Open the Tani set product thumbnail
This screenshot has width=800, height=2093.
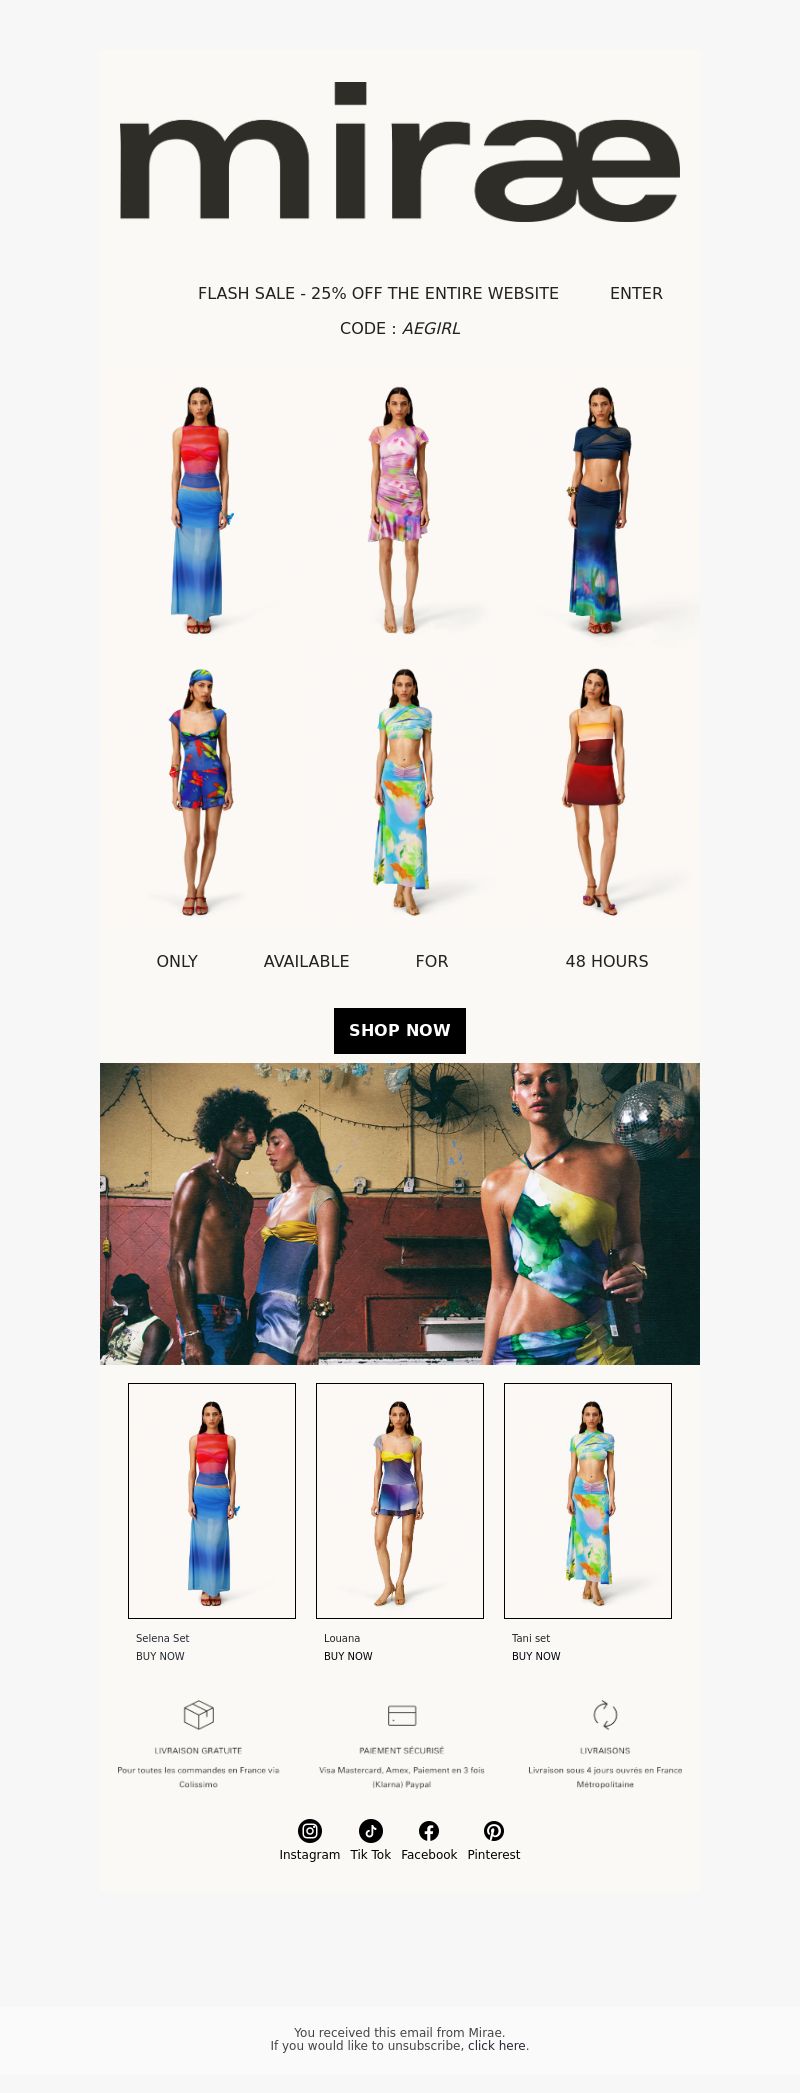tap(588, 1501)
